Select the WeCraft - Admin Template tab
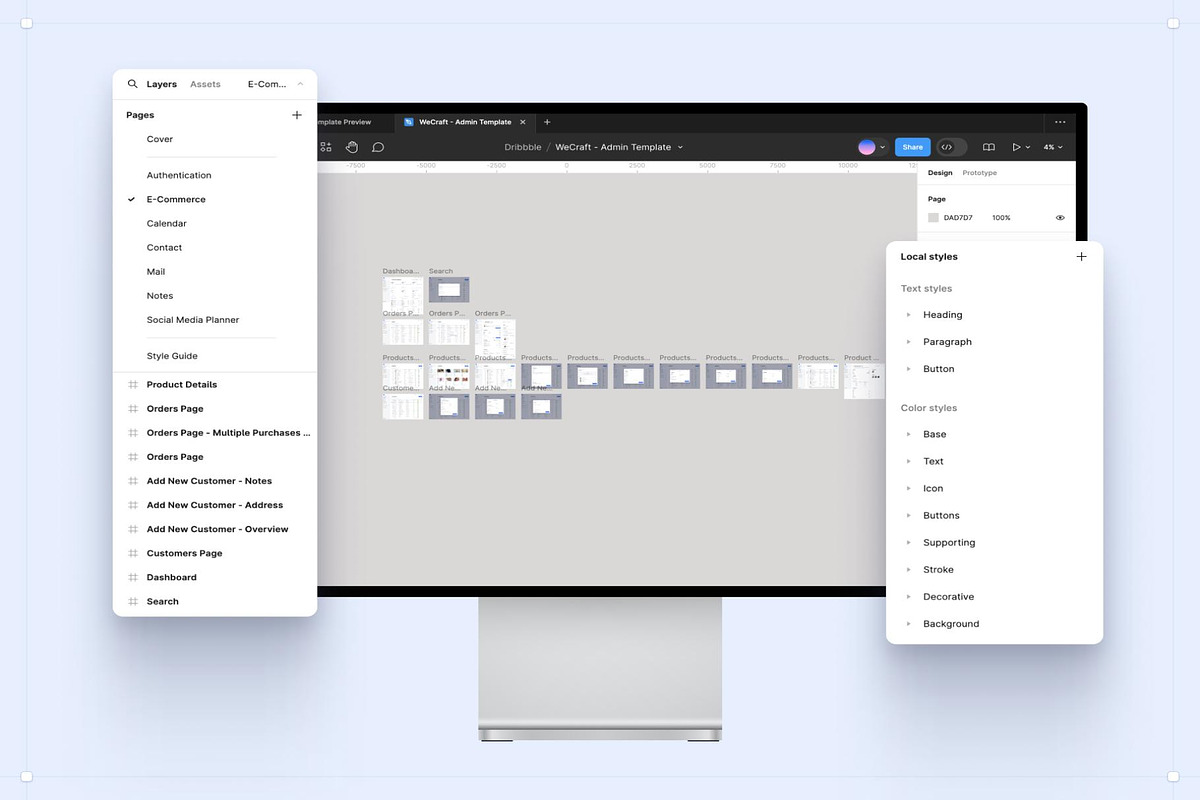 pos(465,122)
